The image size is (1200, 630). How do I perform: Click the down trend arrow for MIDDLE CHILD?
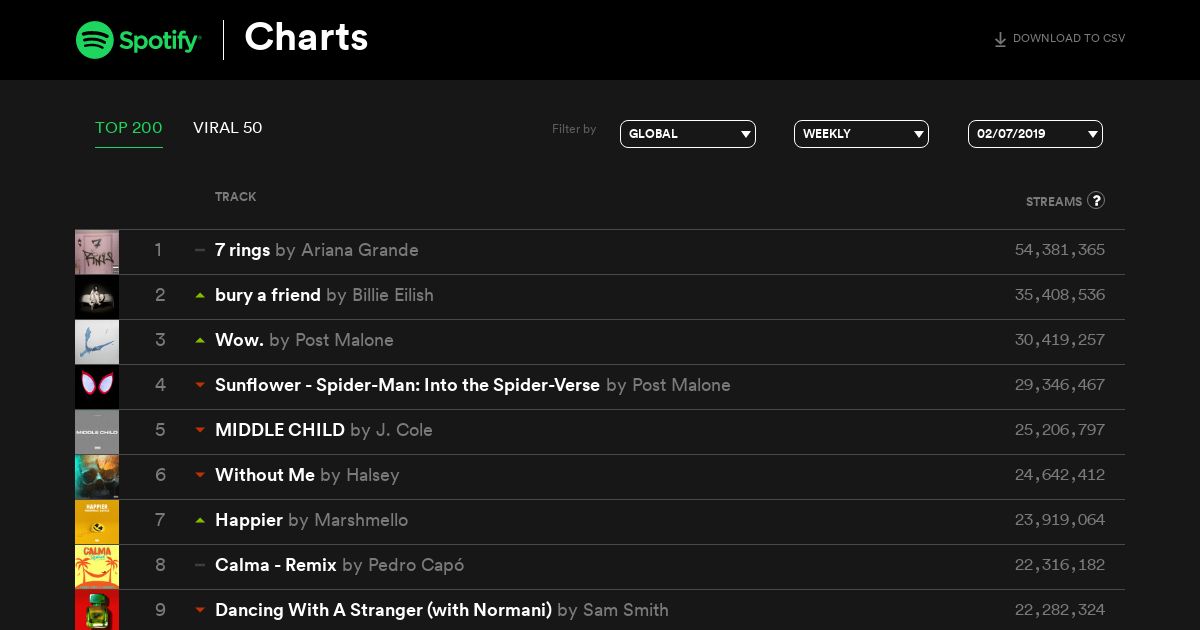coord(200,430)
